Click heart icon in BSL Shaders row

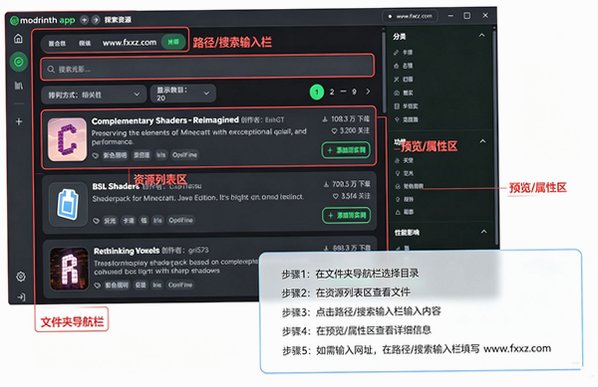[x=336, y=196]
